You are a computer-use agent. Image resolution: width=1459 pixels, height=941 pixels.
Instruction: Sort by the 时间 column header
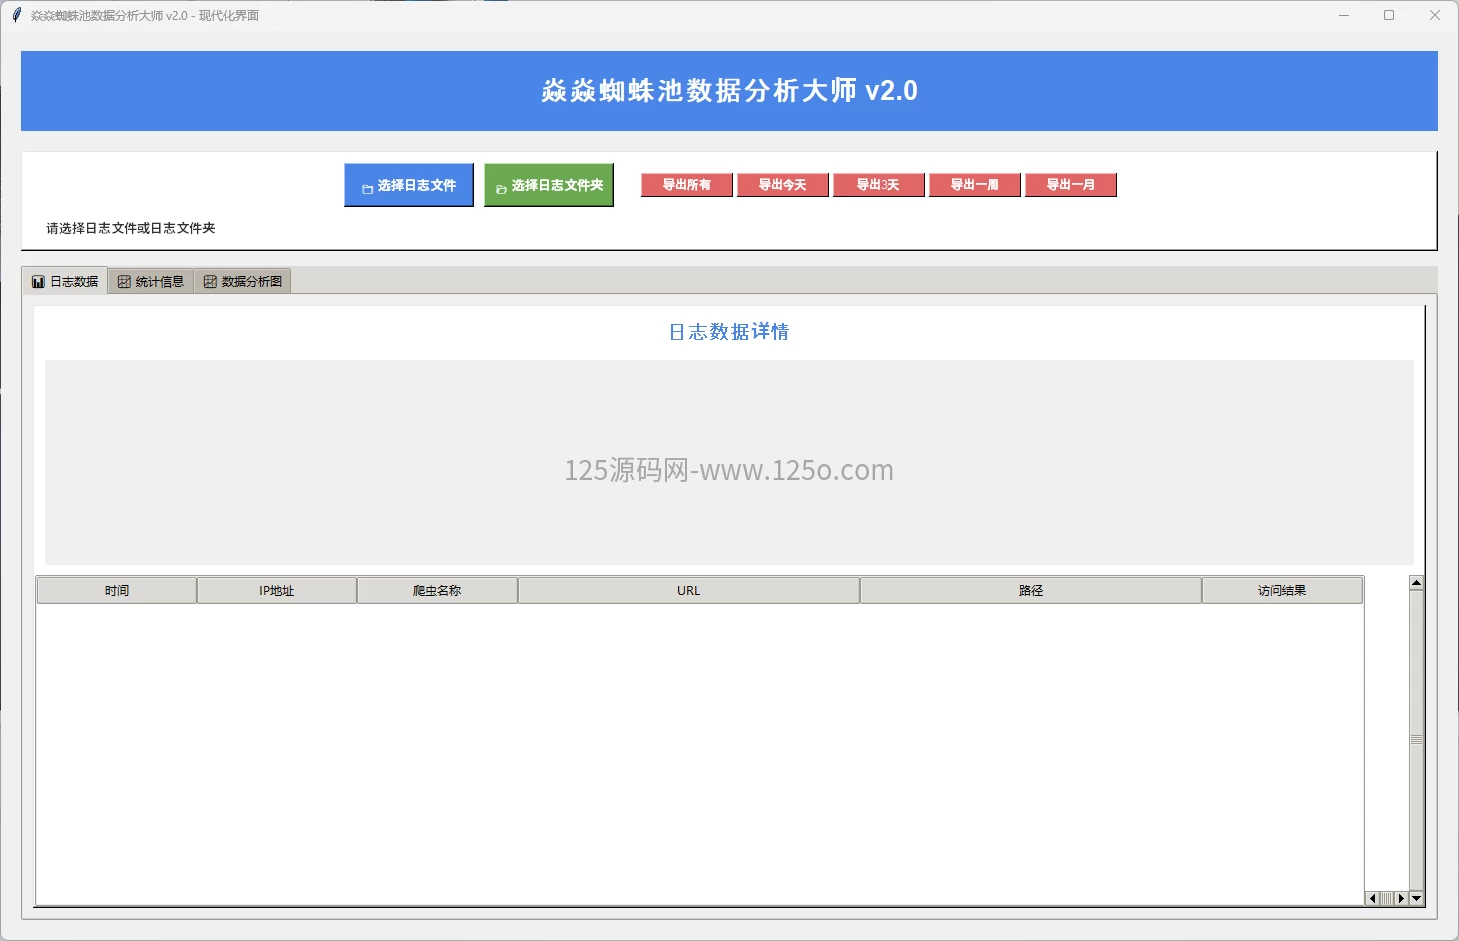point(117,591)
